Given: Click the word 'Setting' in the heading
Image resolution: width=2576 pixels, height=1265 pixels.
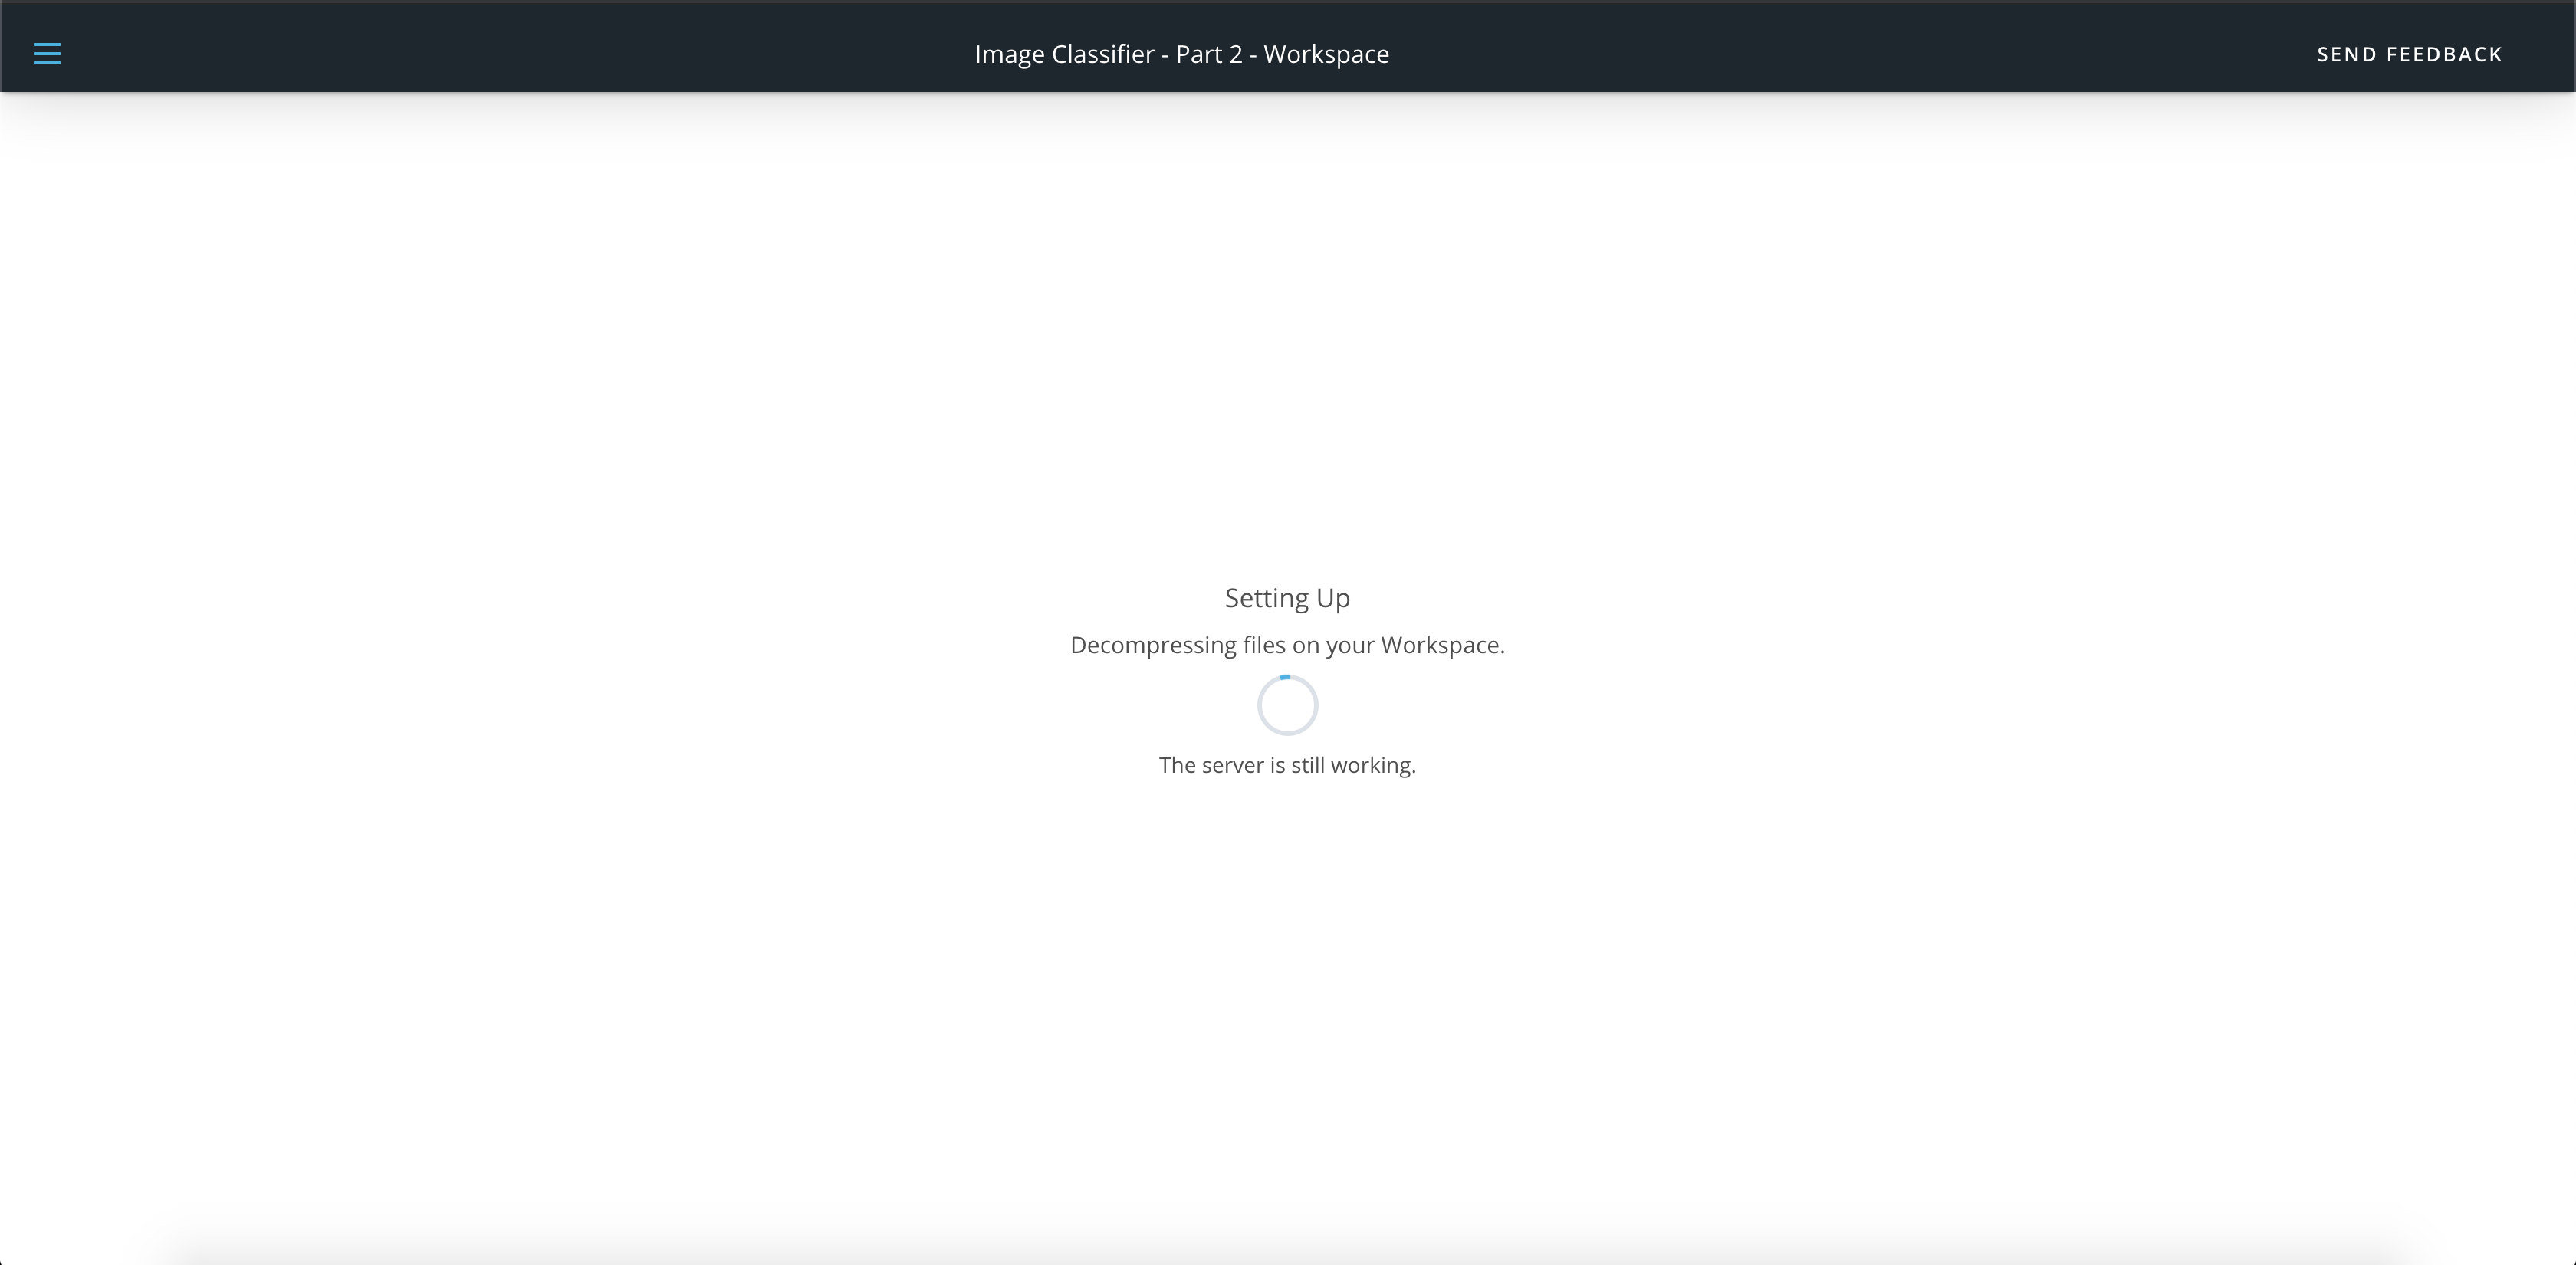Looking at the screenshot, I should (1266, 598).
